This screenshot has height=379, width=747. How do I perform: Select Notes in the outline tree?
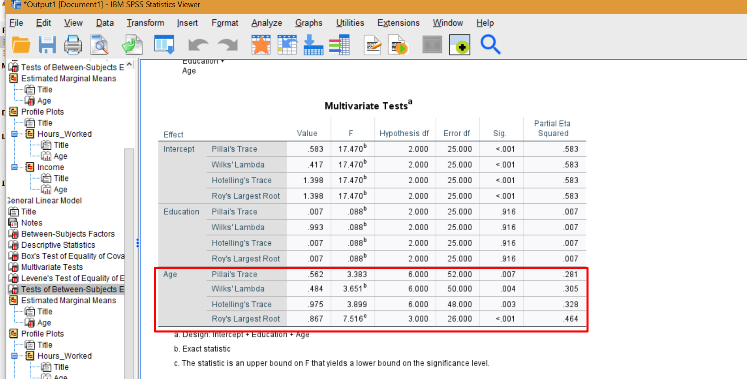pyautogui.click(x=31, y=223)
